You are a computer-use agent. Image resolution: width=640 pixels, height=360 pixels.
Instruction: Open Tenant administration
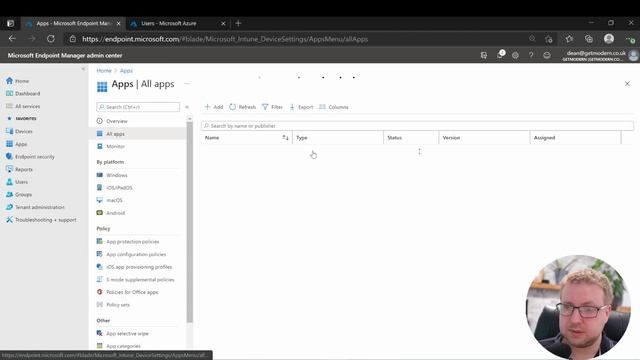(35, 207)
